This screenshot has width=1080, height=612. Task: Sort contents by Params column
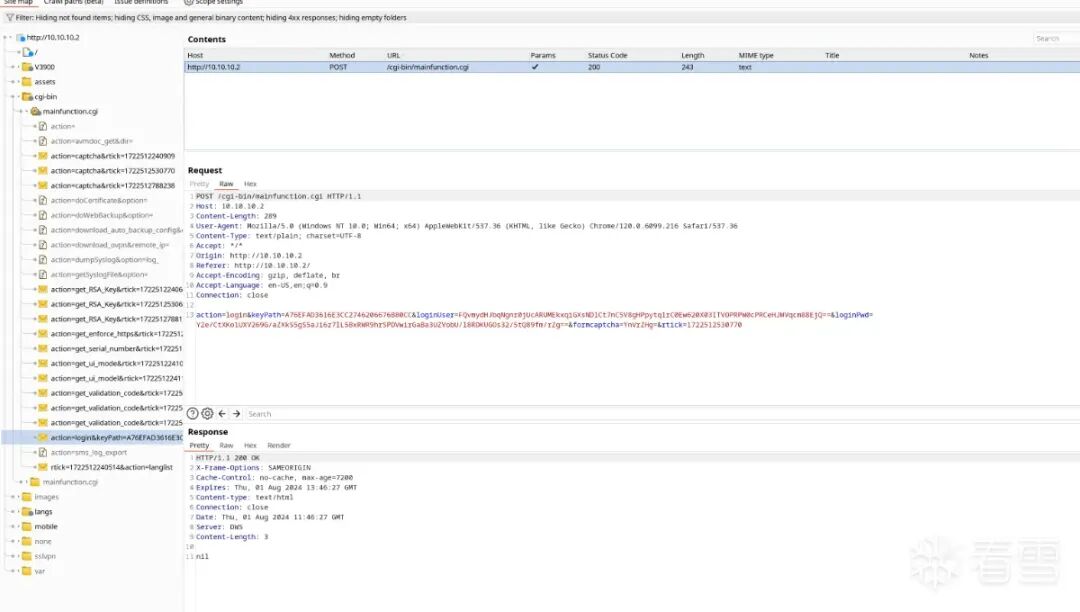(543, 56)
